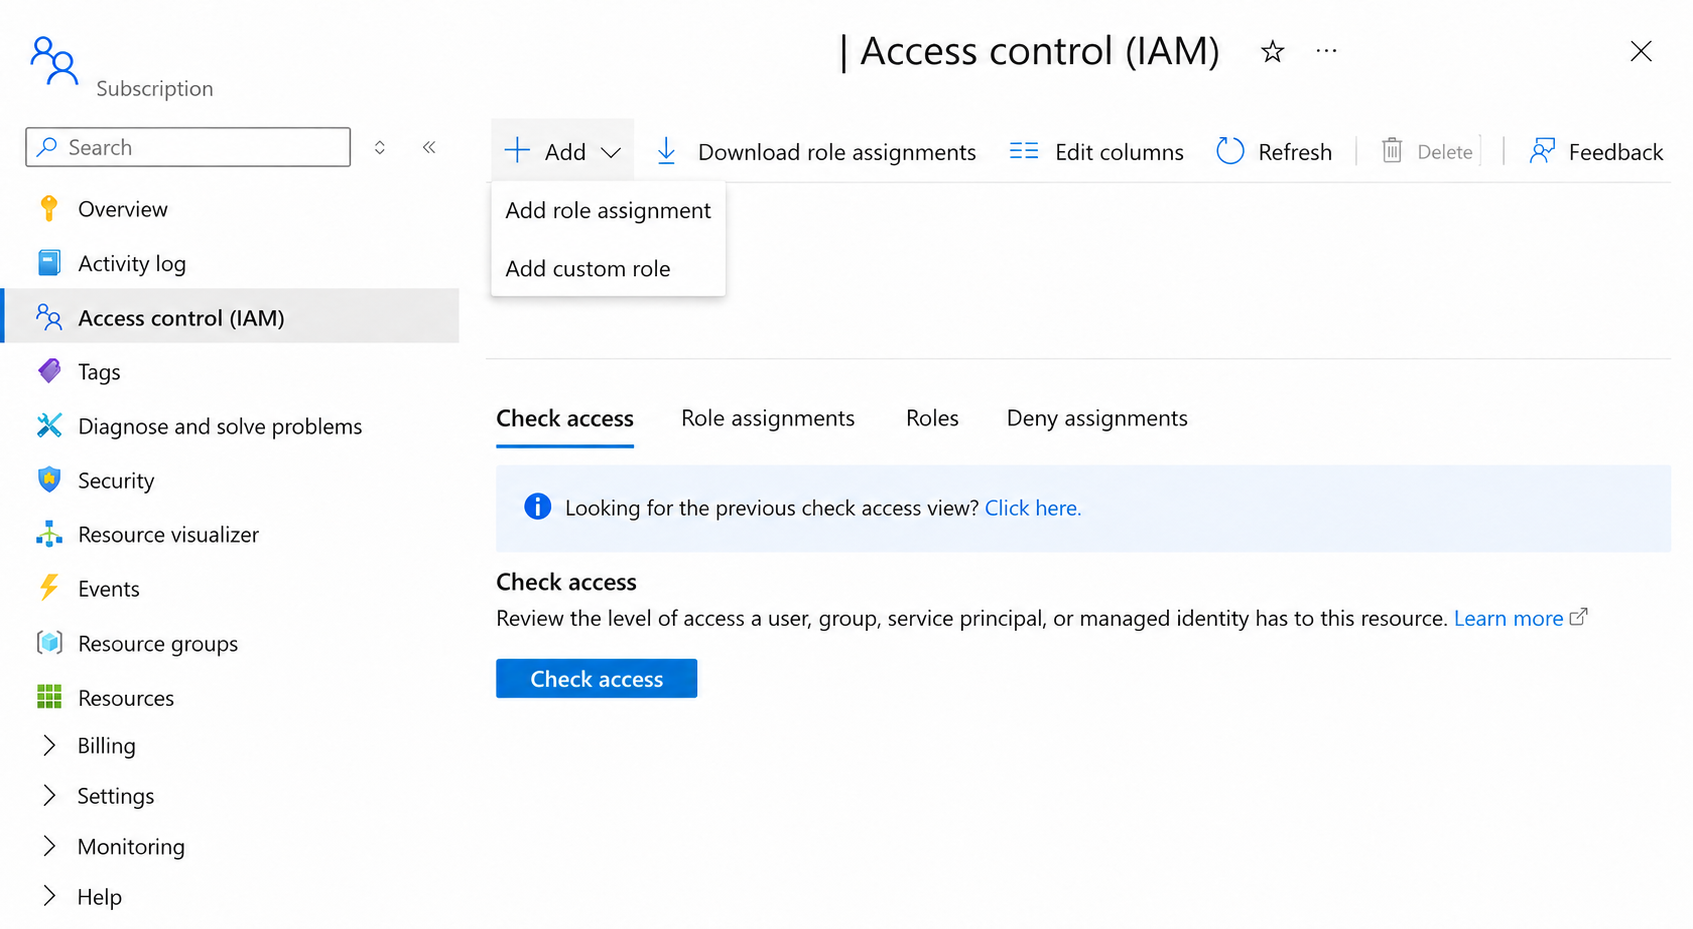The height and width of the screenshot is (929, 1693).
Task: Click the Edit columns list icon
Action: 1024,151
